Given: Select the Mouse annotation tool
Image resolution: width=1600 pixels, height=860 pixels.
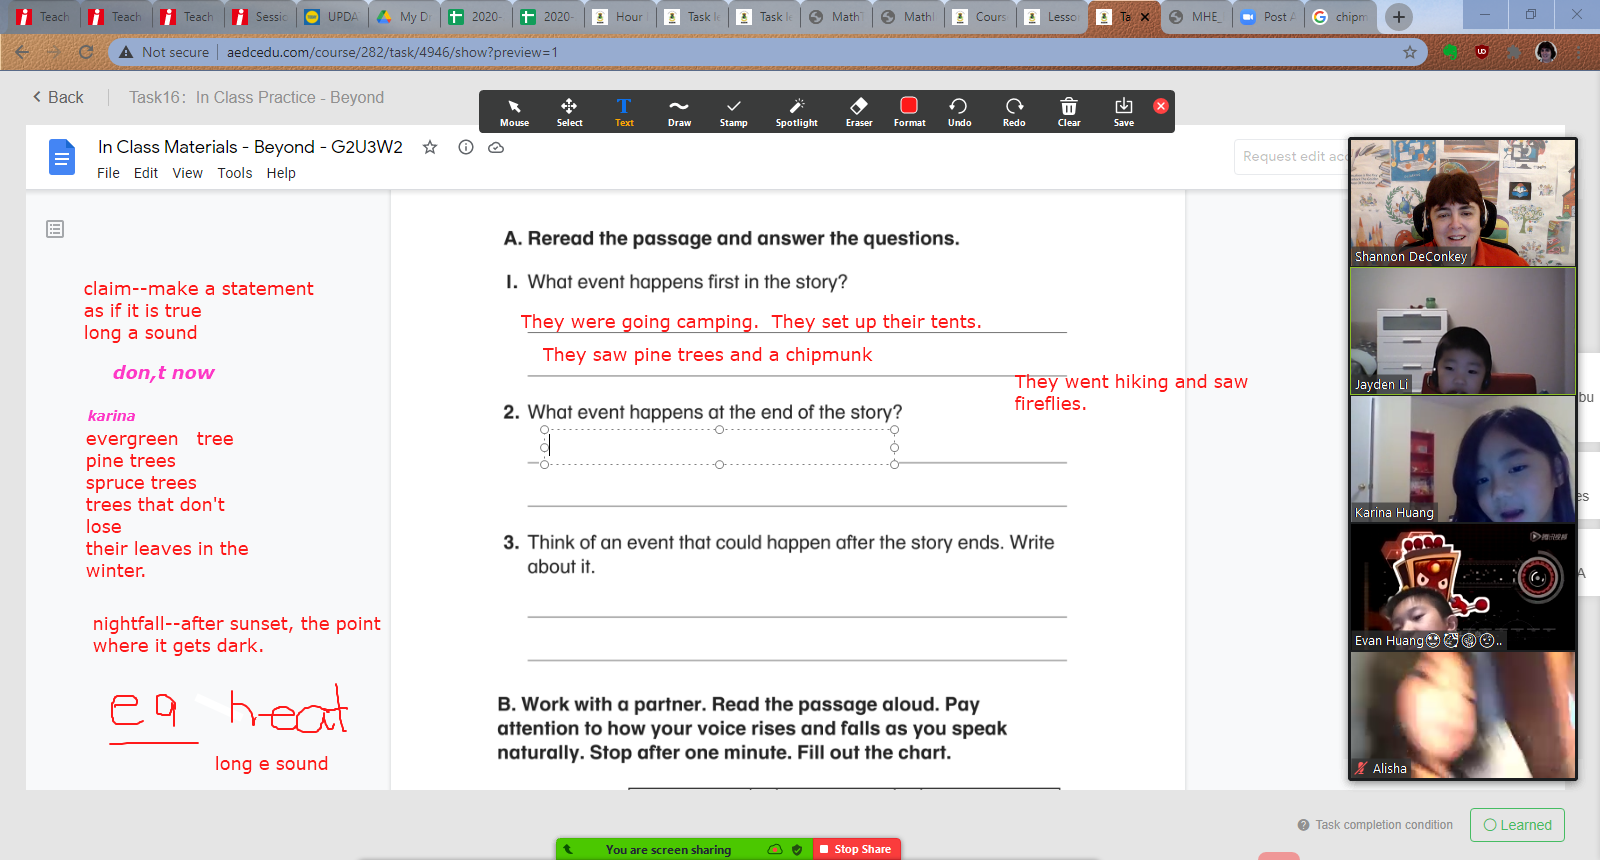Looking at the screenshot, I should (514, 112).
